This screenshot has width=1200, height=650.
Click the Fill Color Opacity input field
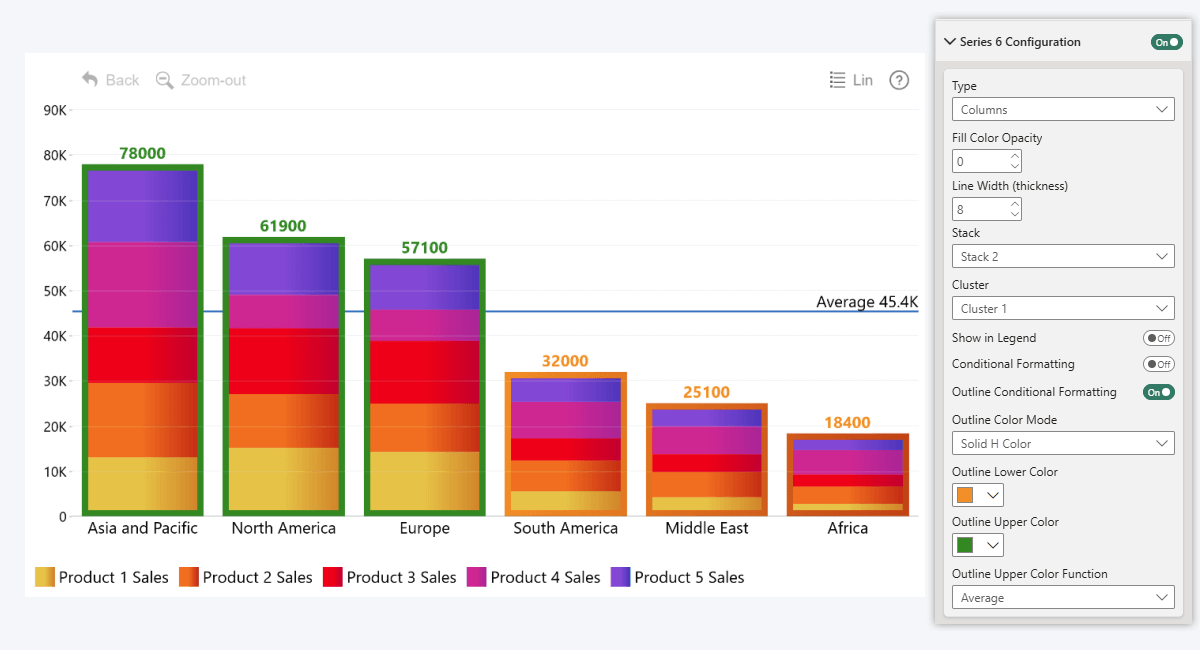980,161
